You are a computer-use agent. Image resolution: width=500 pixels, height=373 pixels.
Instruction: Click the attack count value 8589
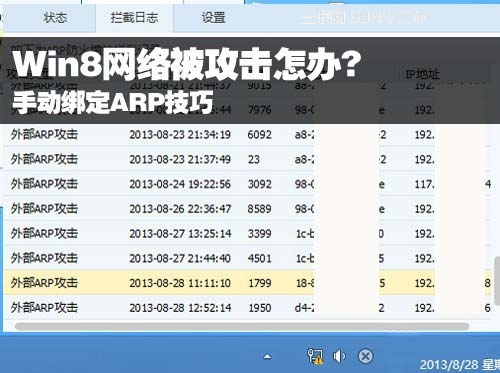[x=259, y=209]
